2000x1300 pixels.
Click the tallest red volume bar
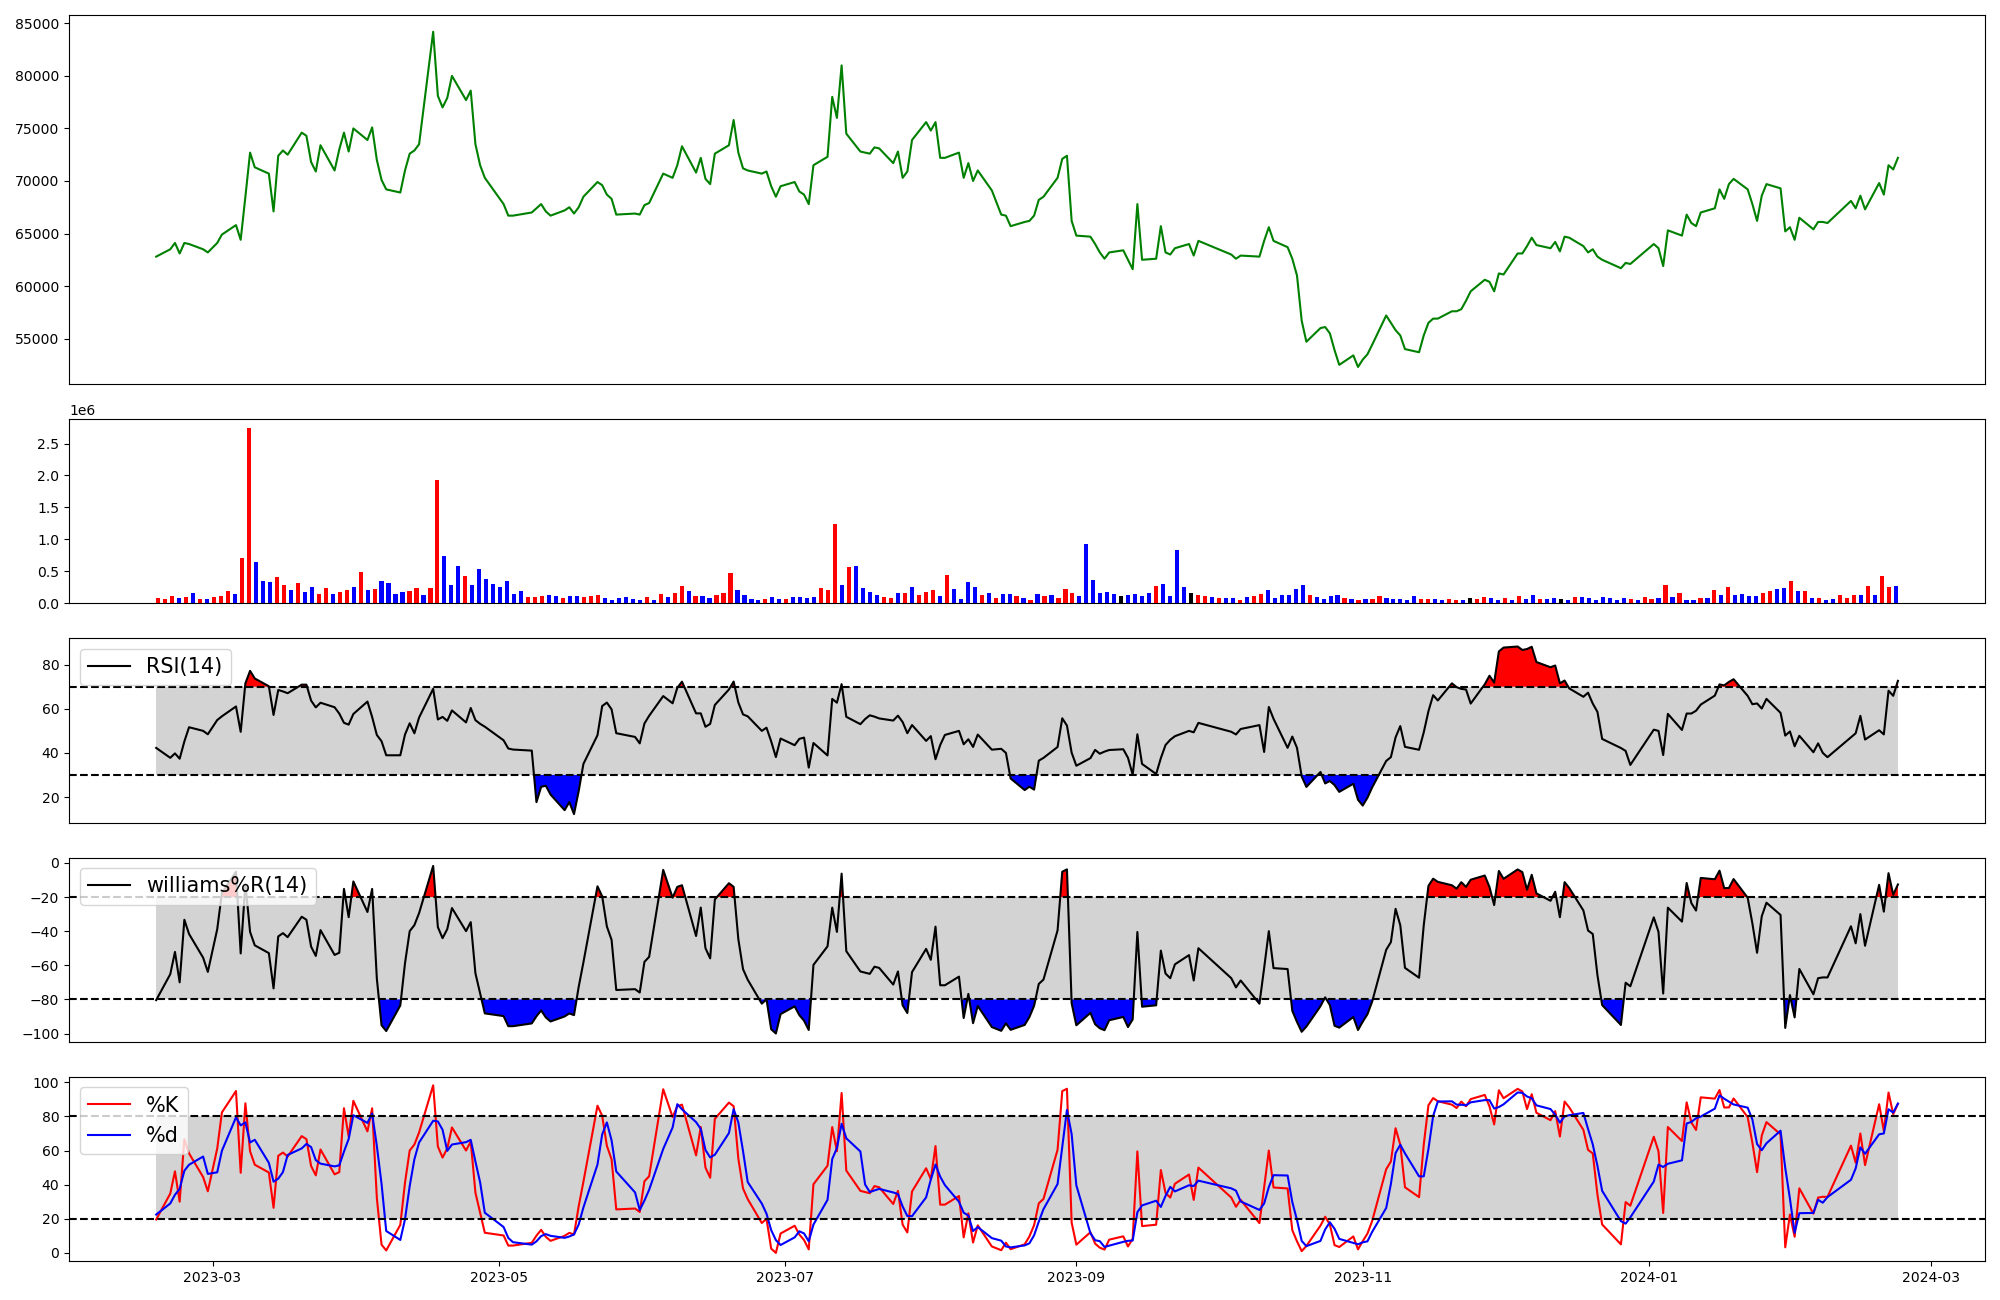click(249, 515)
